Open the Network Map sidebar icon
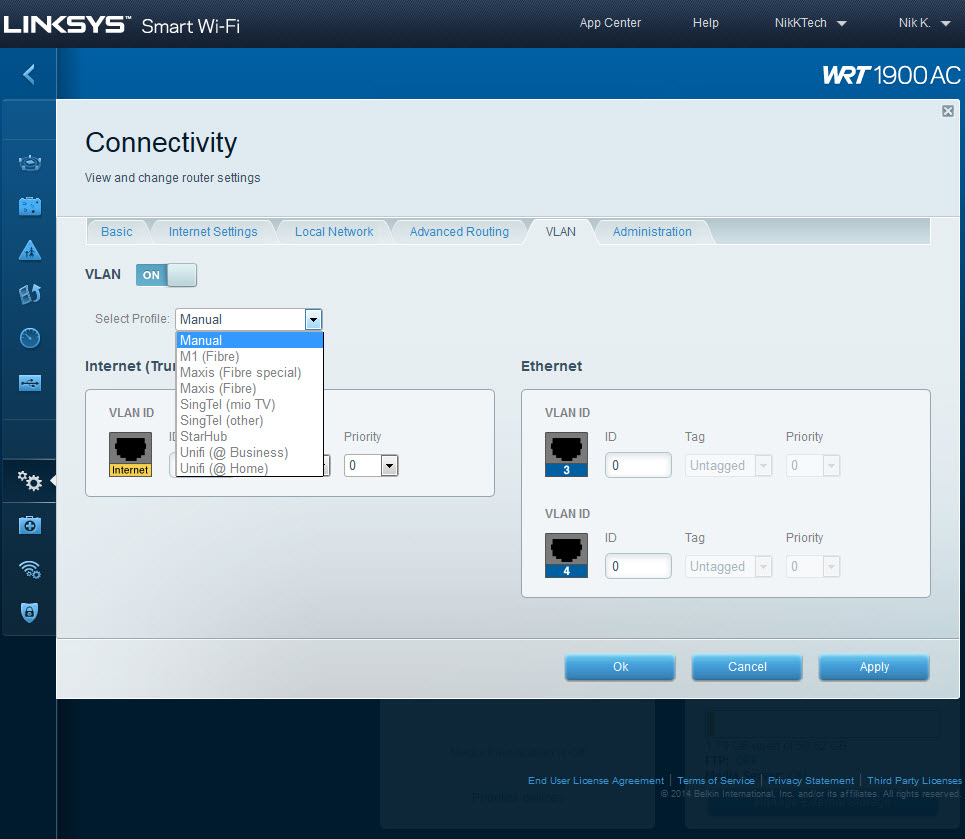Image resolution: width=965 pixels, height=839 pixels. click(30, 163)
